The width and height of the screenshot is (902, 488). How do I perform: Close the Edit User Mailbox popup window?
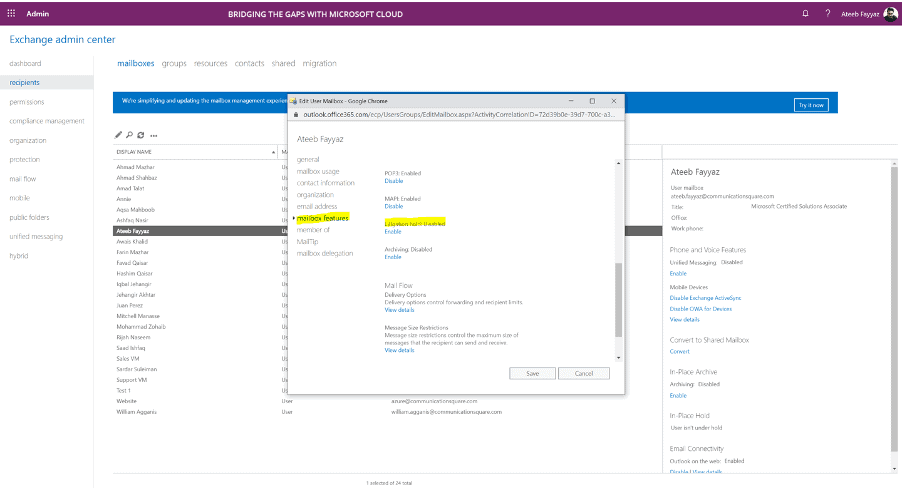click(614, 101)
